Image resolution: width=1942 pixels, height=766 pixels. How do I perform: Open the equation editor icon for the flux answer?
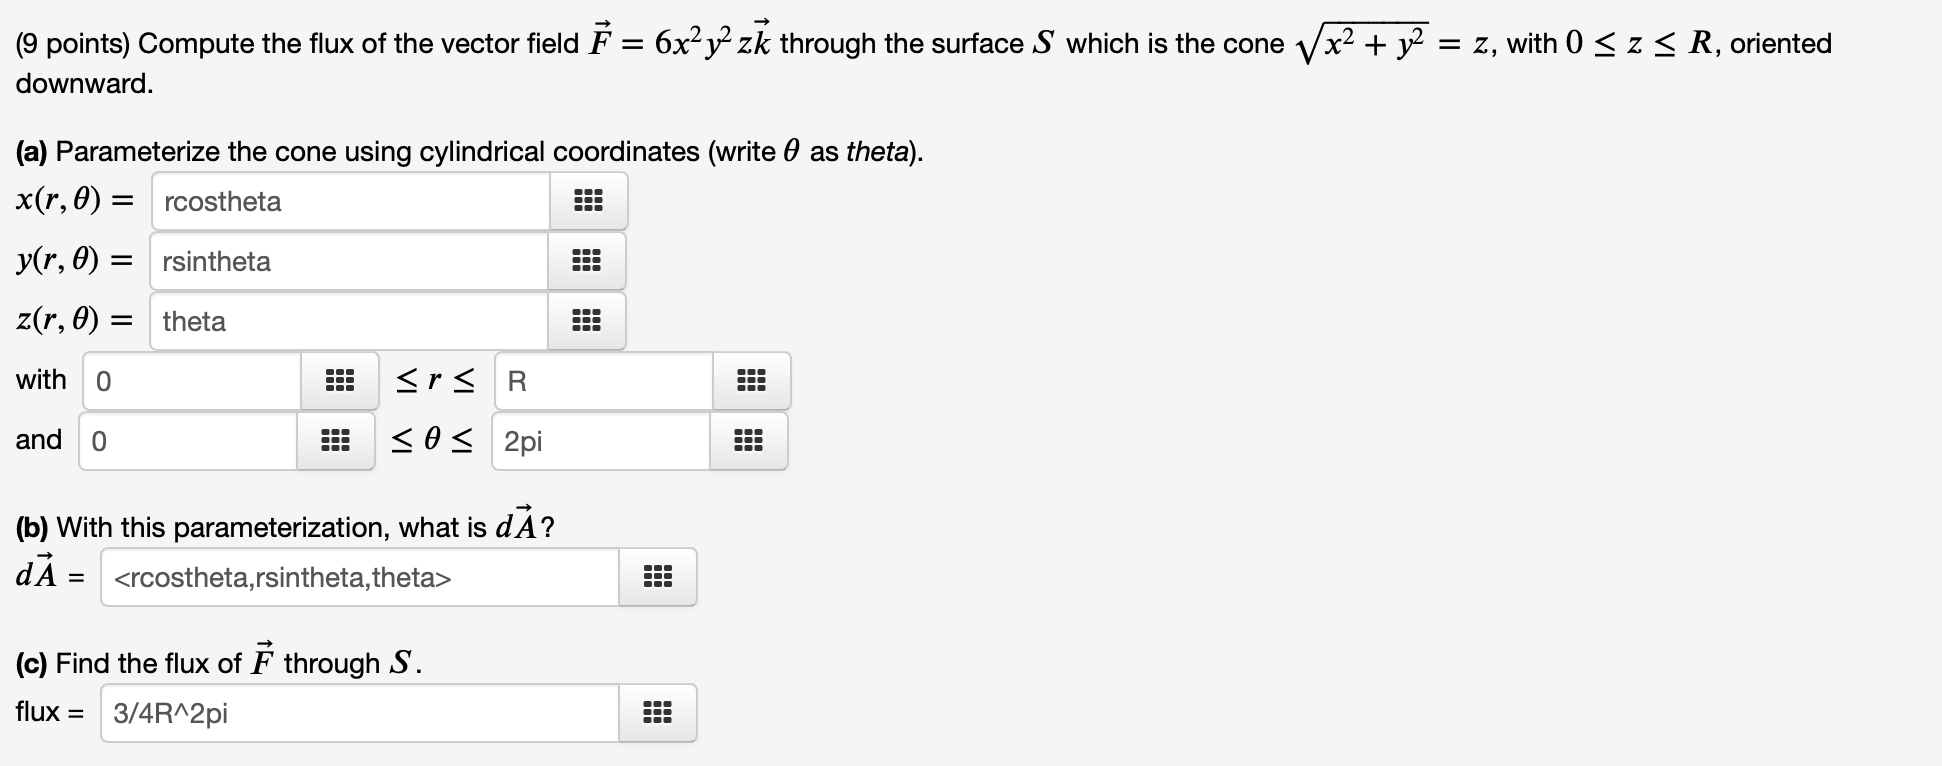point(658,713)
